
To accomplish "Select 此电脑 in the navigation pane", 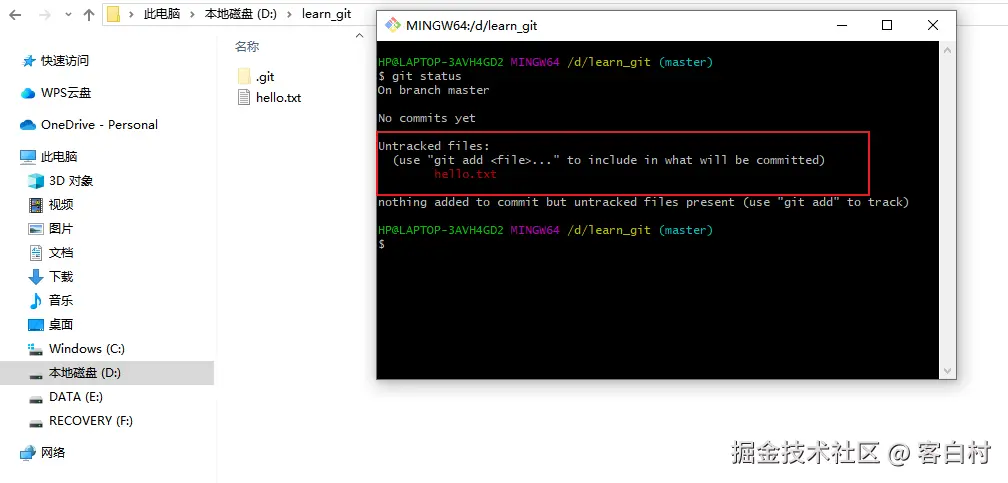I will (x=59, y=156).
